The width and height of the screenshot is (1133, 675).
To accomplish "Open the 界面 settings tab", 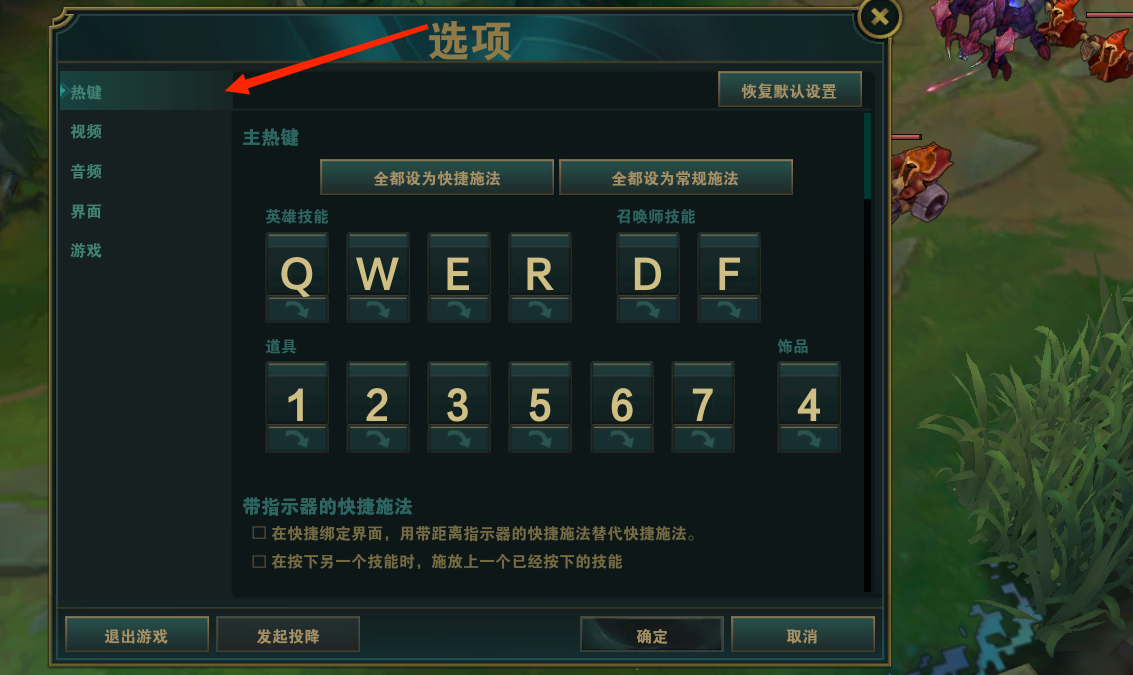I will 86,211.
